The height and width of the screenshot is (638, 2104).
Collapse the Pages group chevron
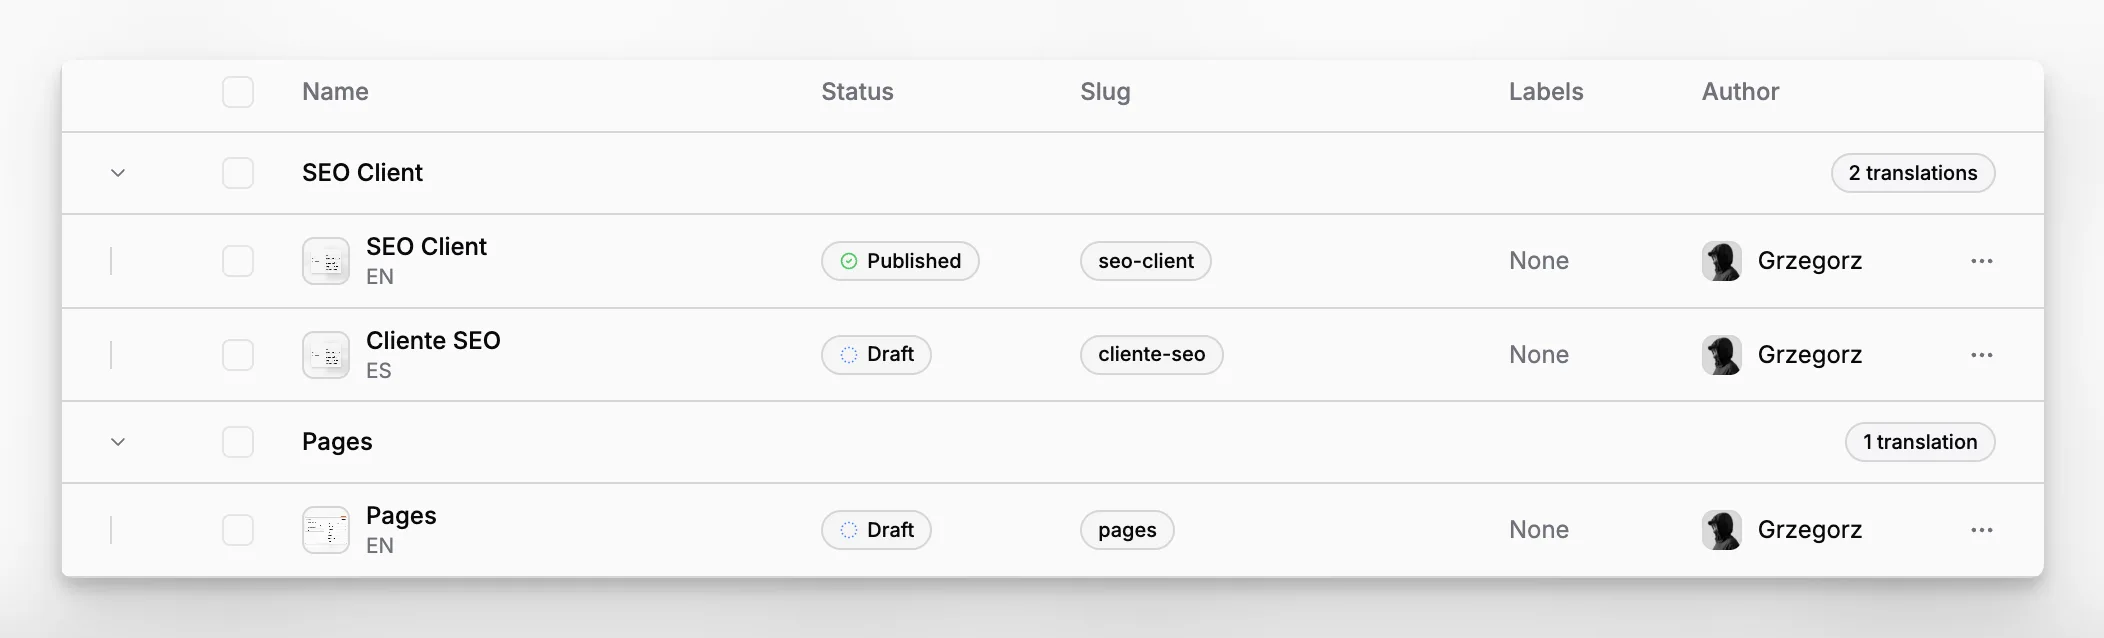(118, 442)
